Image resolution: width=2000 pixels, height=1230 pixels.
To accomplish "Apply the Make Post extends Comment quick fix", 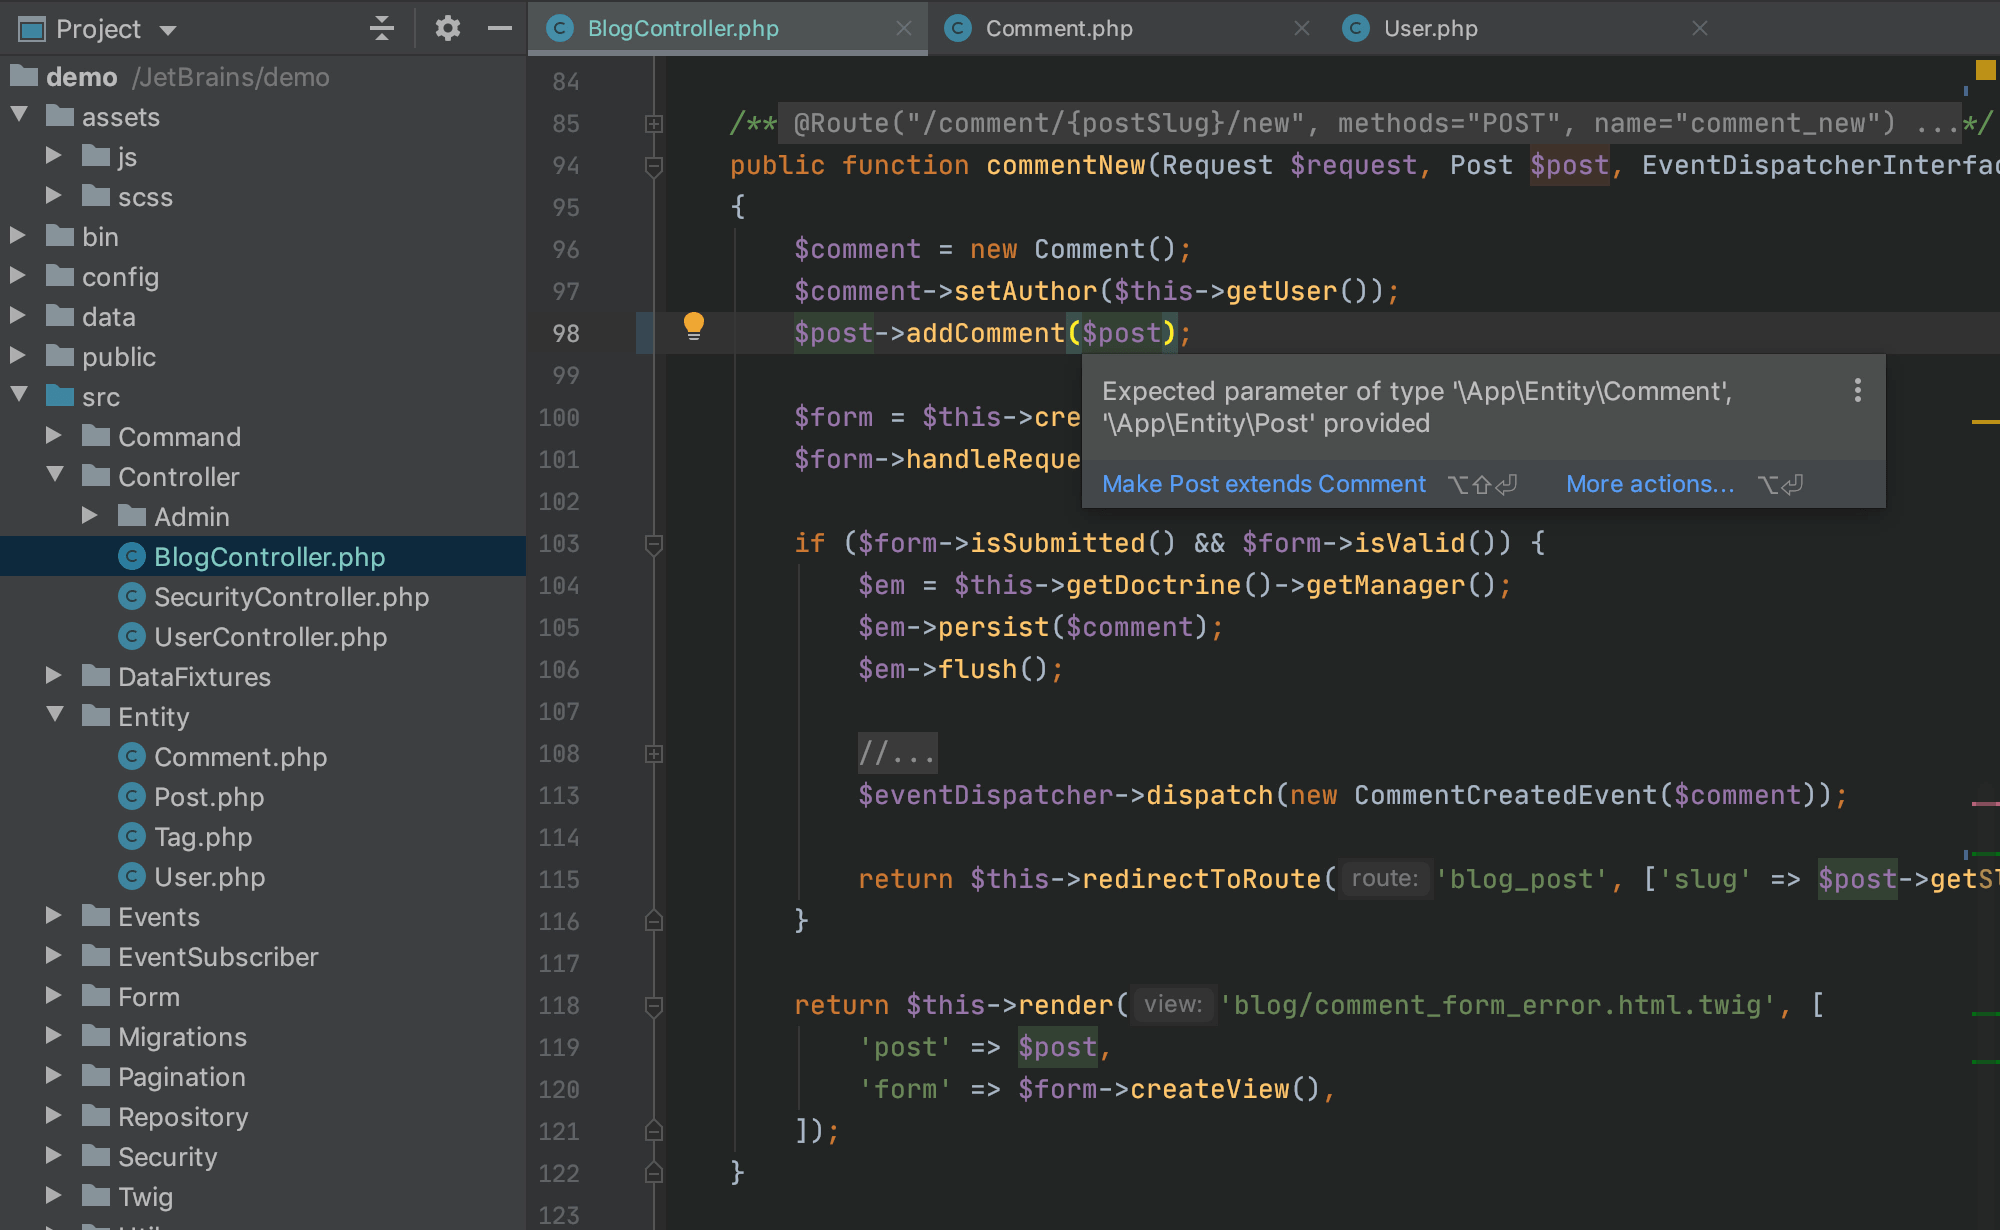I will tap(1263, 484).
